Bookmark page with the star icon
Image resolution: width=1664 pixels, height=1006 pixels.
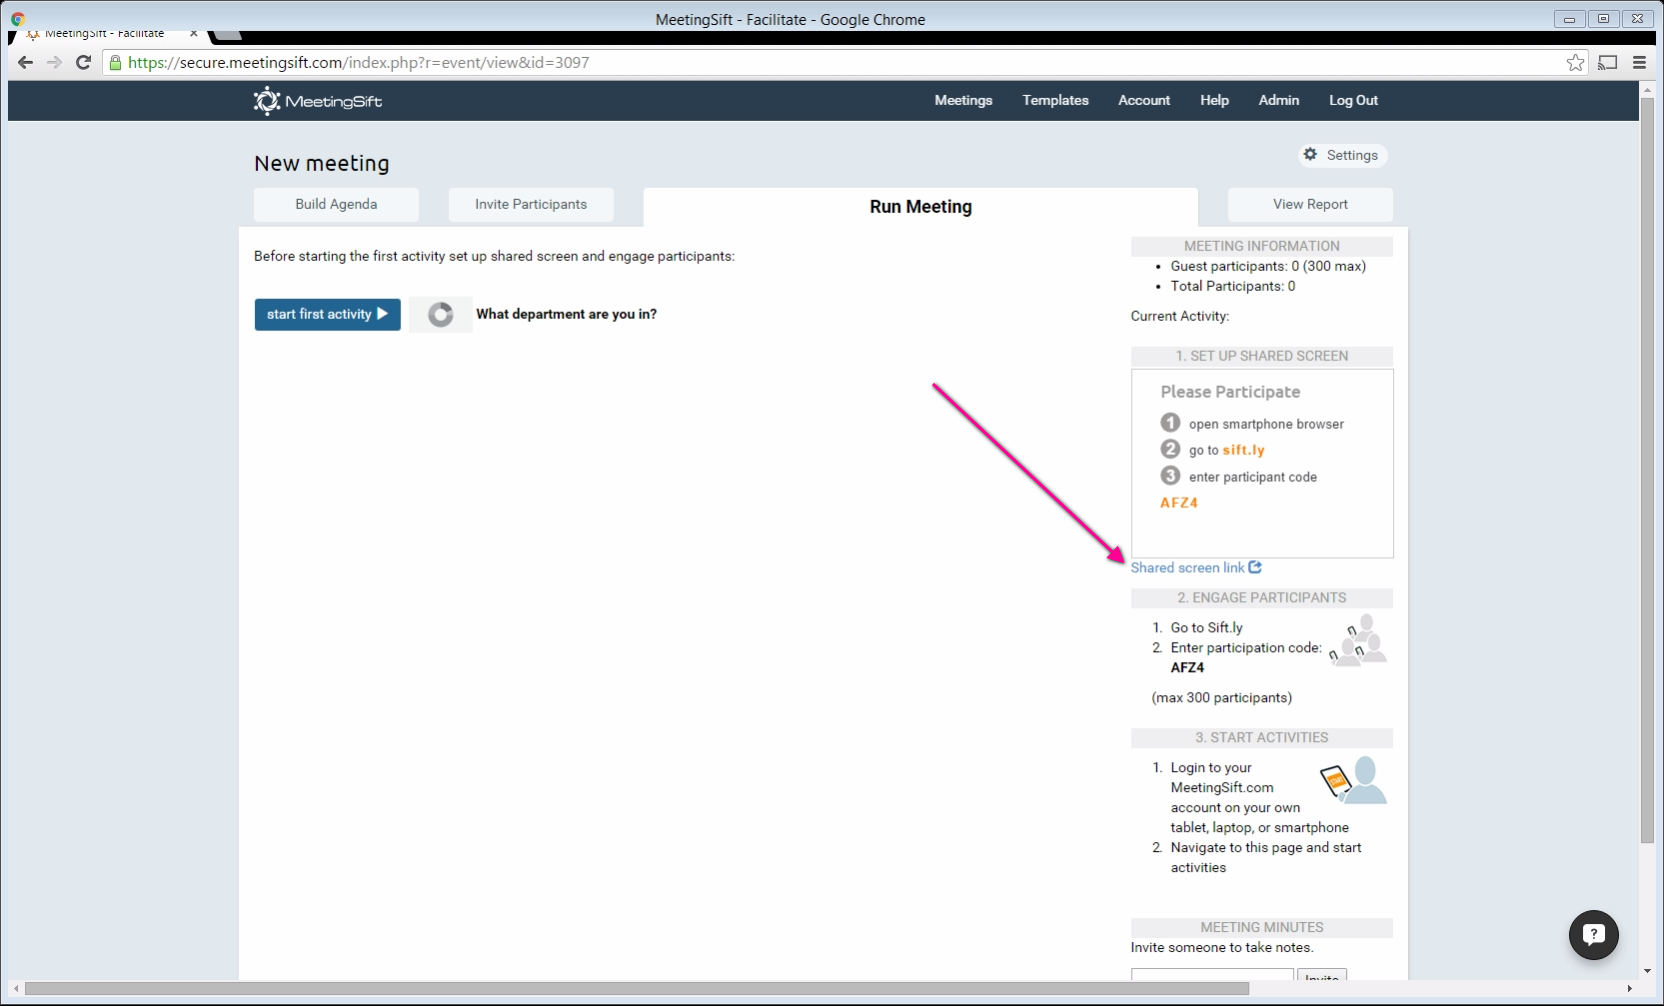[x=1575, y=63]
